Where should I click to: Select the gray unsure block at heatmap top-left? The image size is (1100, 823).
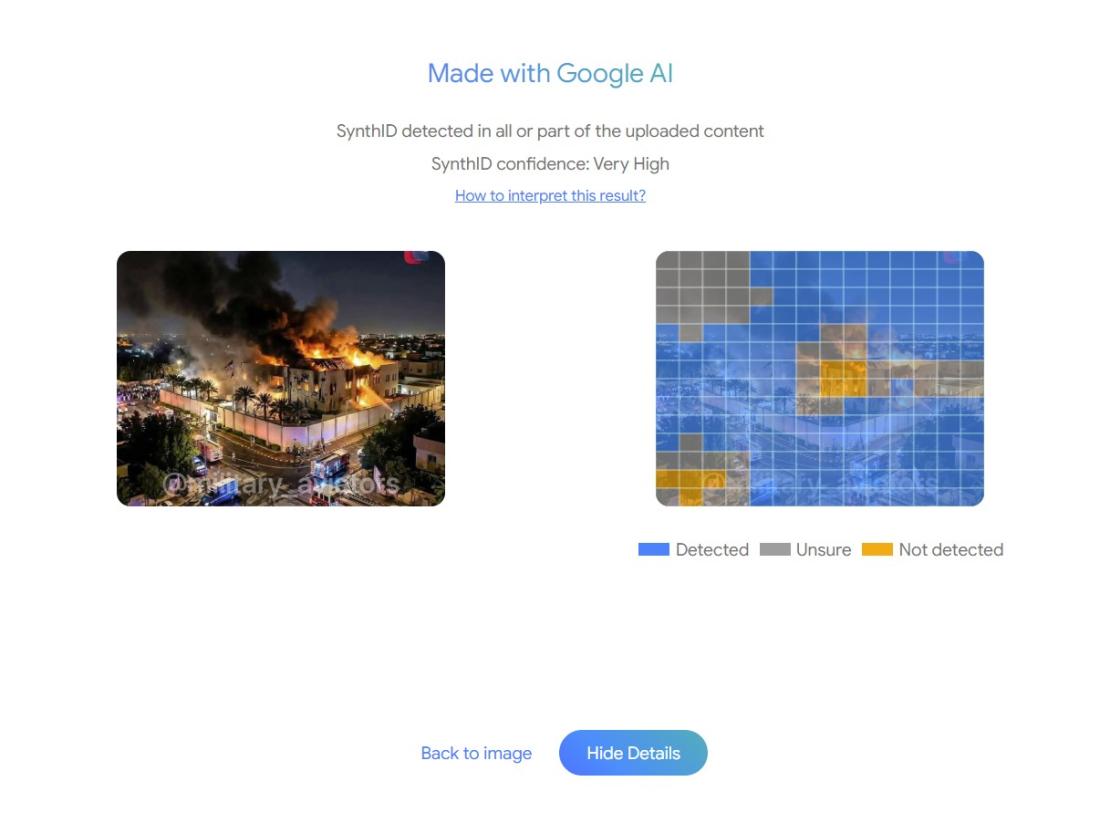(x=702, y=282)
